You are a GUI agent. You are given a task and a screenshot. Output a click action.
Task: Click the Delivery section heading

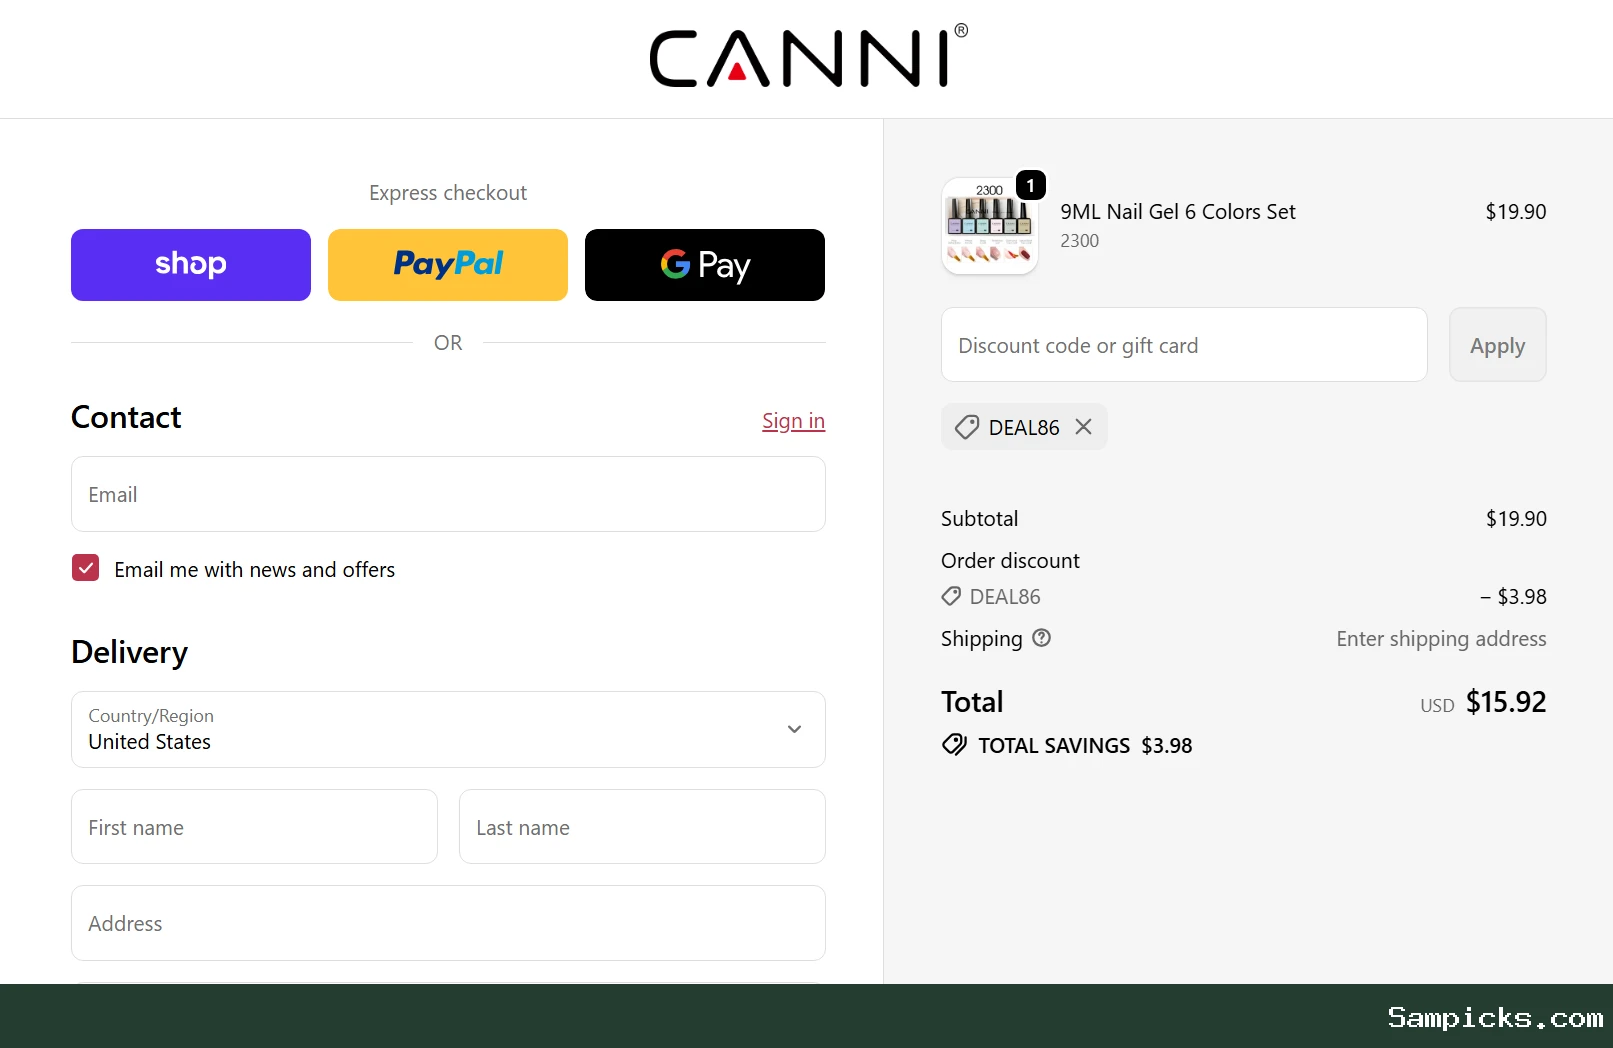point(129,652)
